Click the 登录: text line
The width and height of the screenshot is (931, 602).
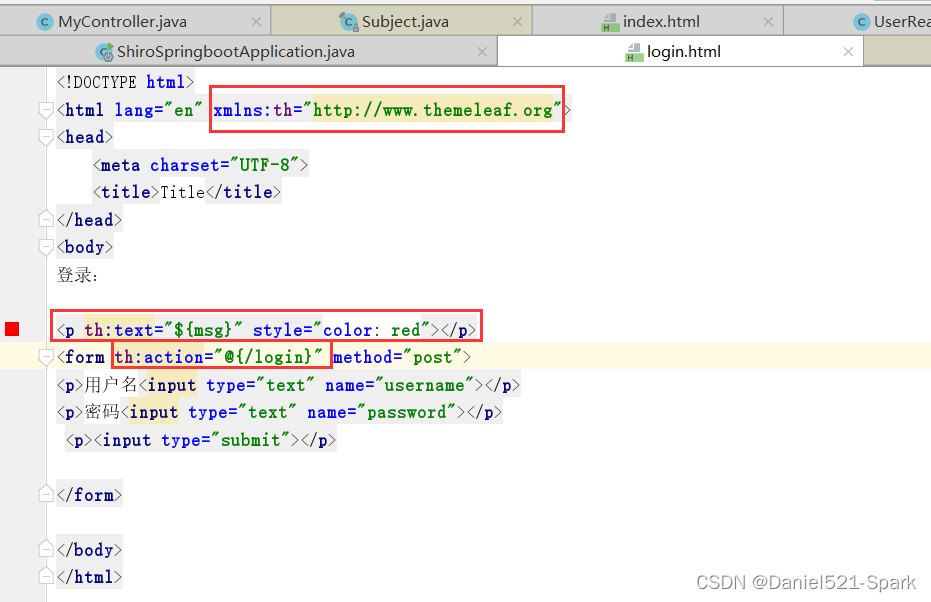(77, 275)
